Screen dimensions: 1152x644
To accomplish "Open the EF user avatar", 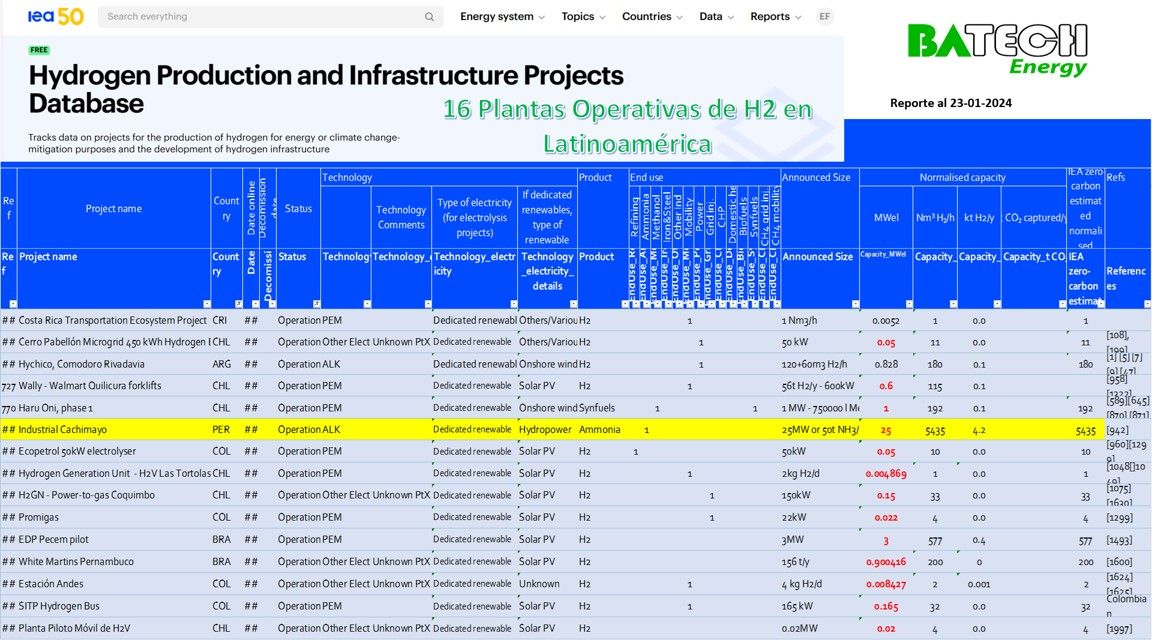I will pos(825,16).
